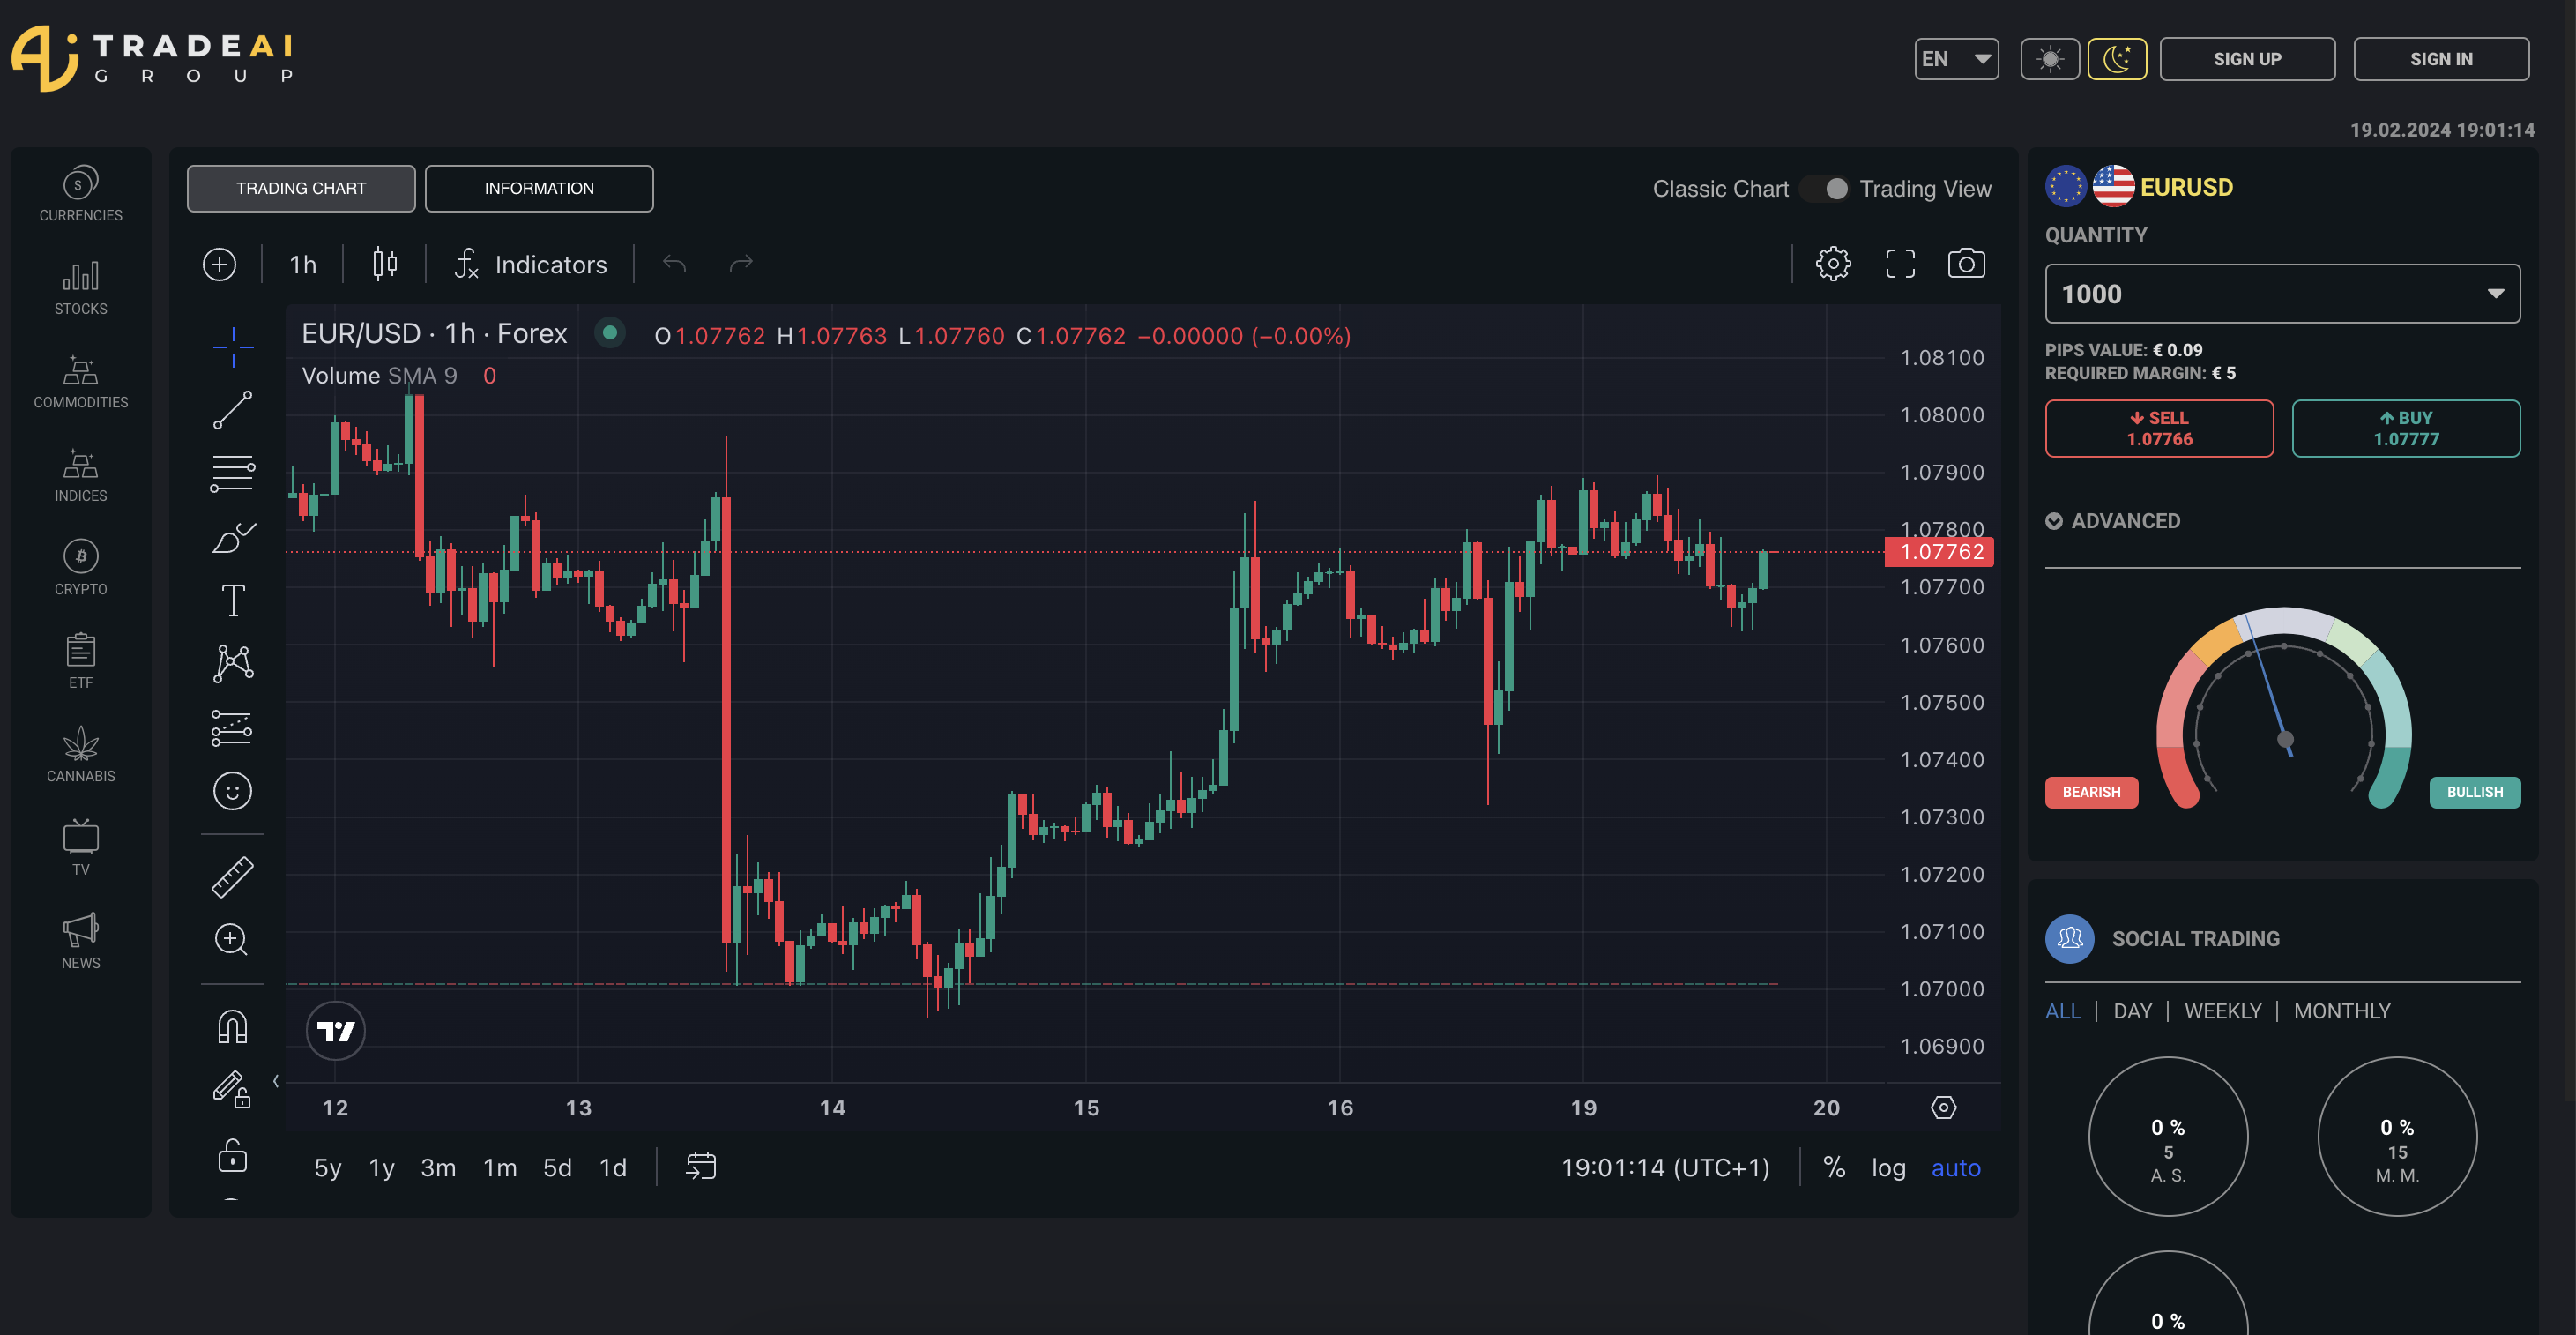Screen dimensions: 2576x1335
Task: Click the 1.07762 current price label
Action: [x=1939, y=552]
